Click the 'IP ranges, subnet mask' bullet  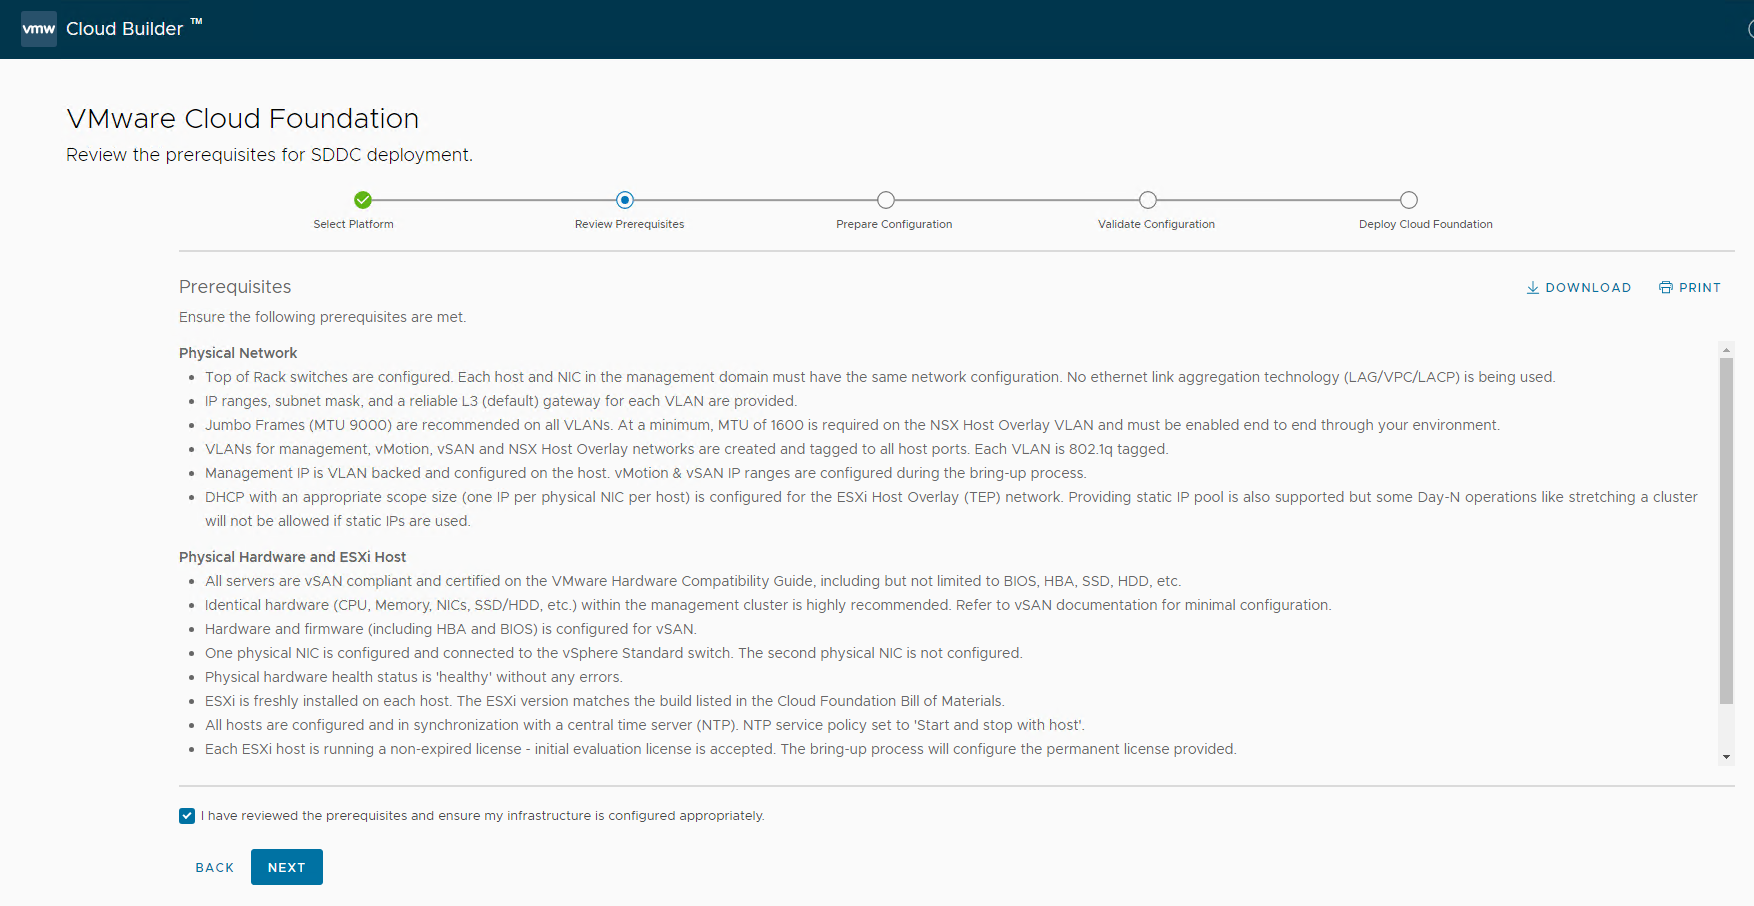(x=501, y=401)
